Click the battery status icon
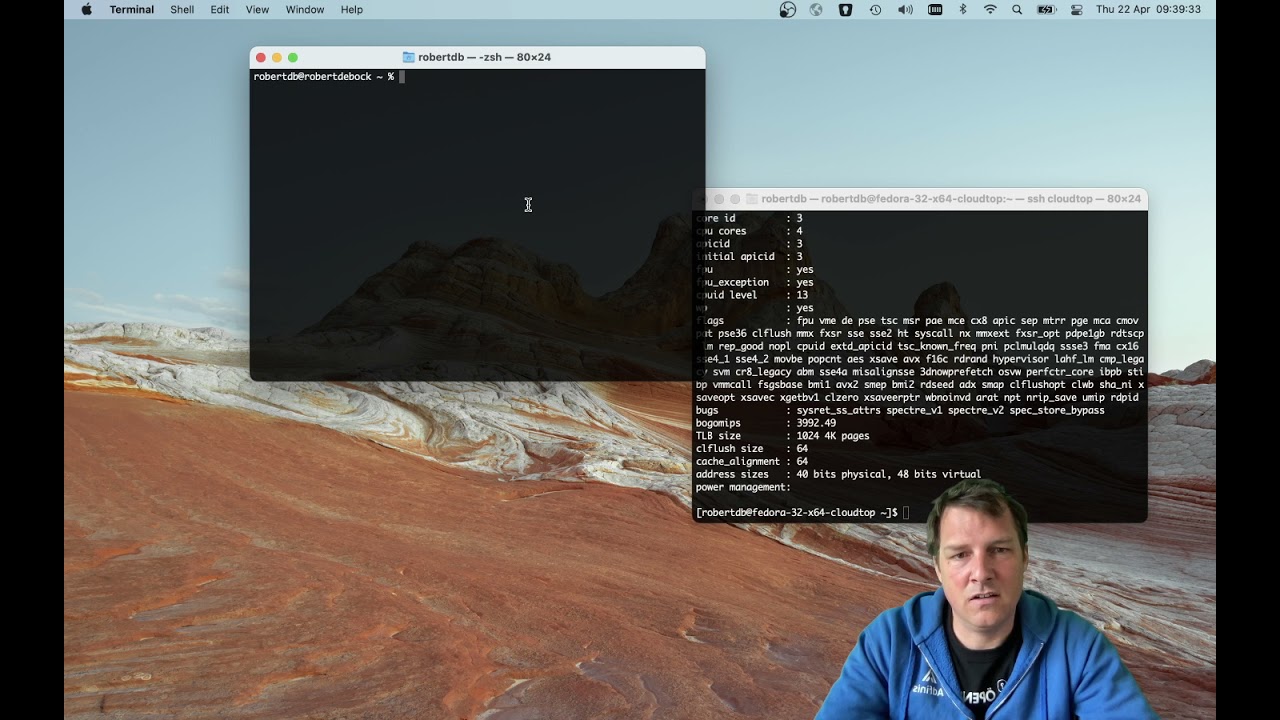 (x=1046, y=9)
